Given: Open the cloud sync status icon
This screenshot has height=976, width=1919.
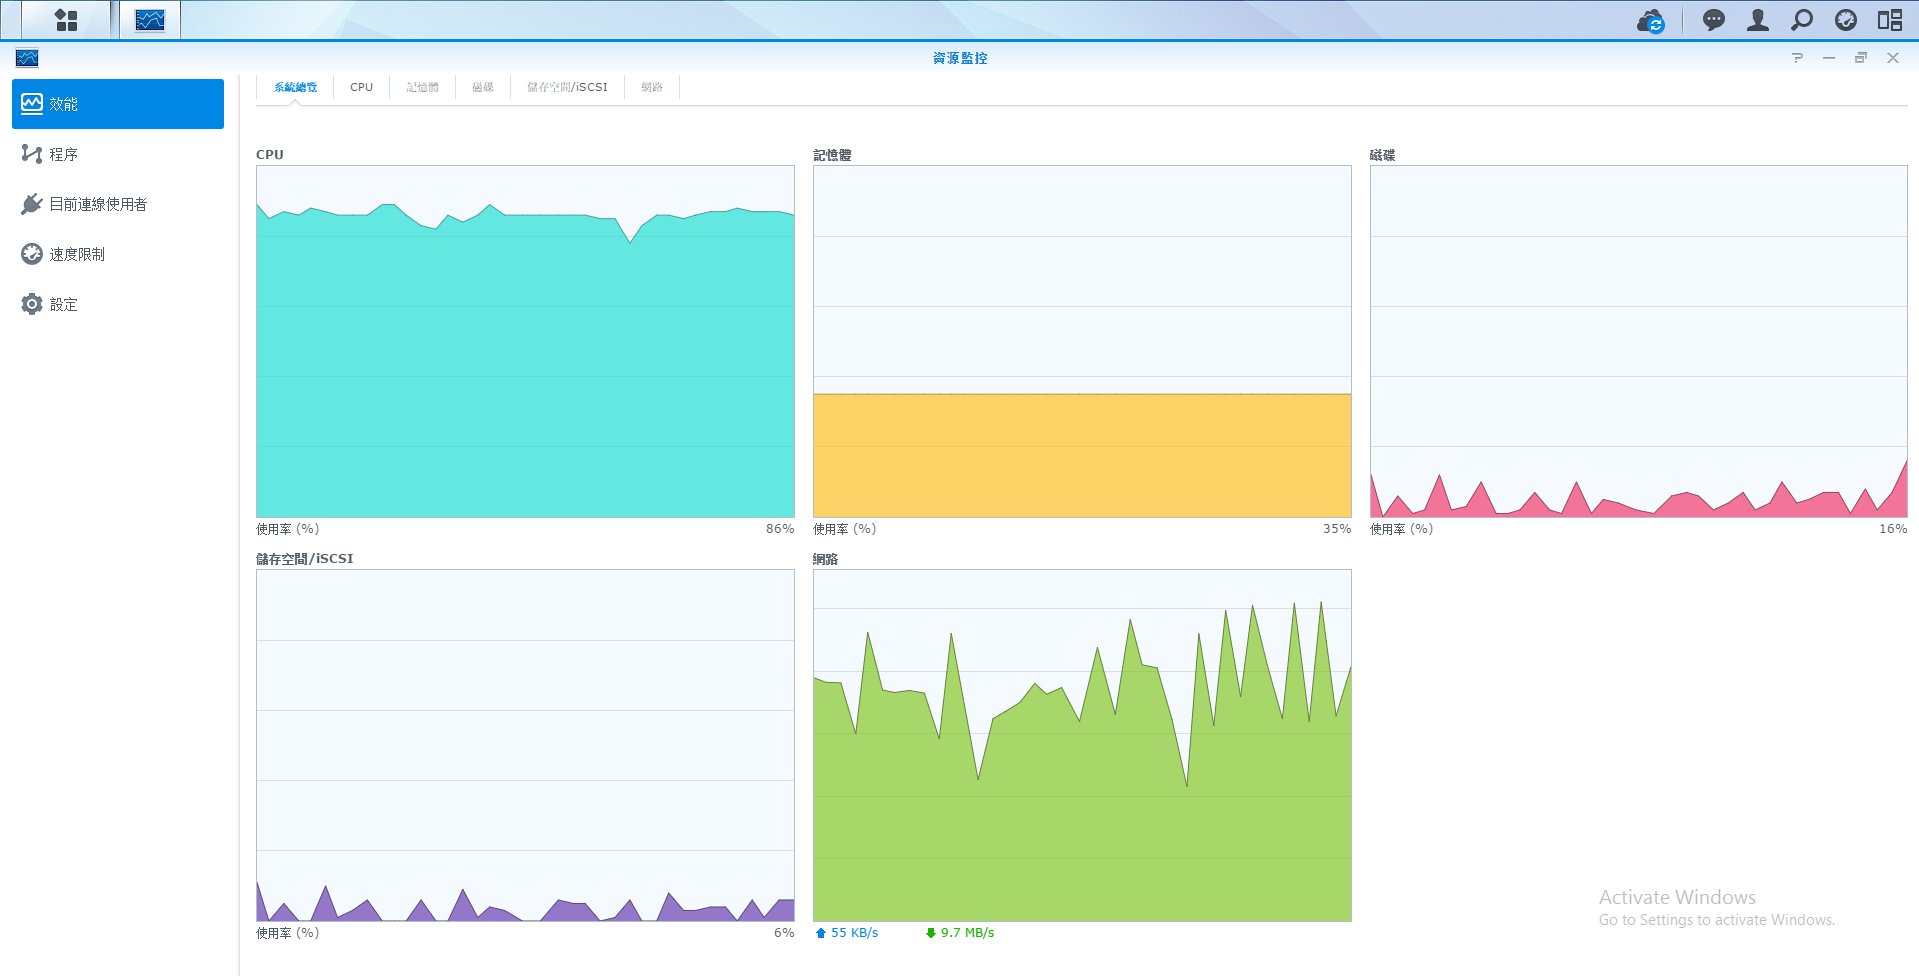Looking at the screenshot, I should tap(1650, 20).
